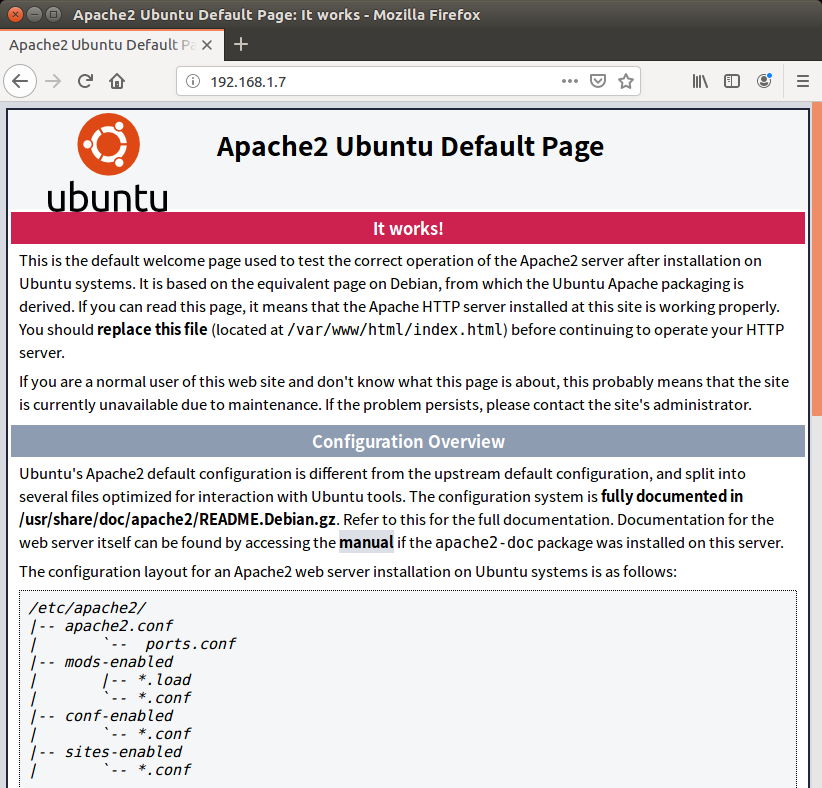The height and width of the screenshot is (788, 822).
Task: Open the page actions three-dot menu
Action: point(569,81)
